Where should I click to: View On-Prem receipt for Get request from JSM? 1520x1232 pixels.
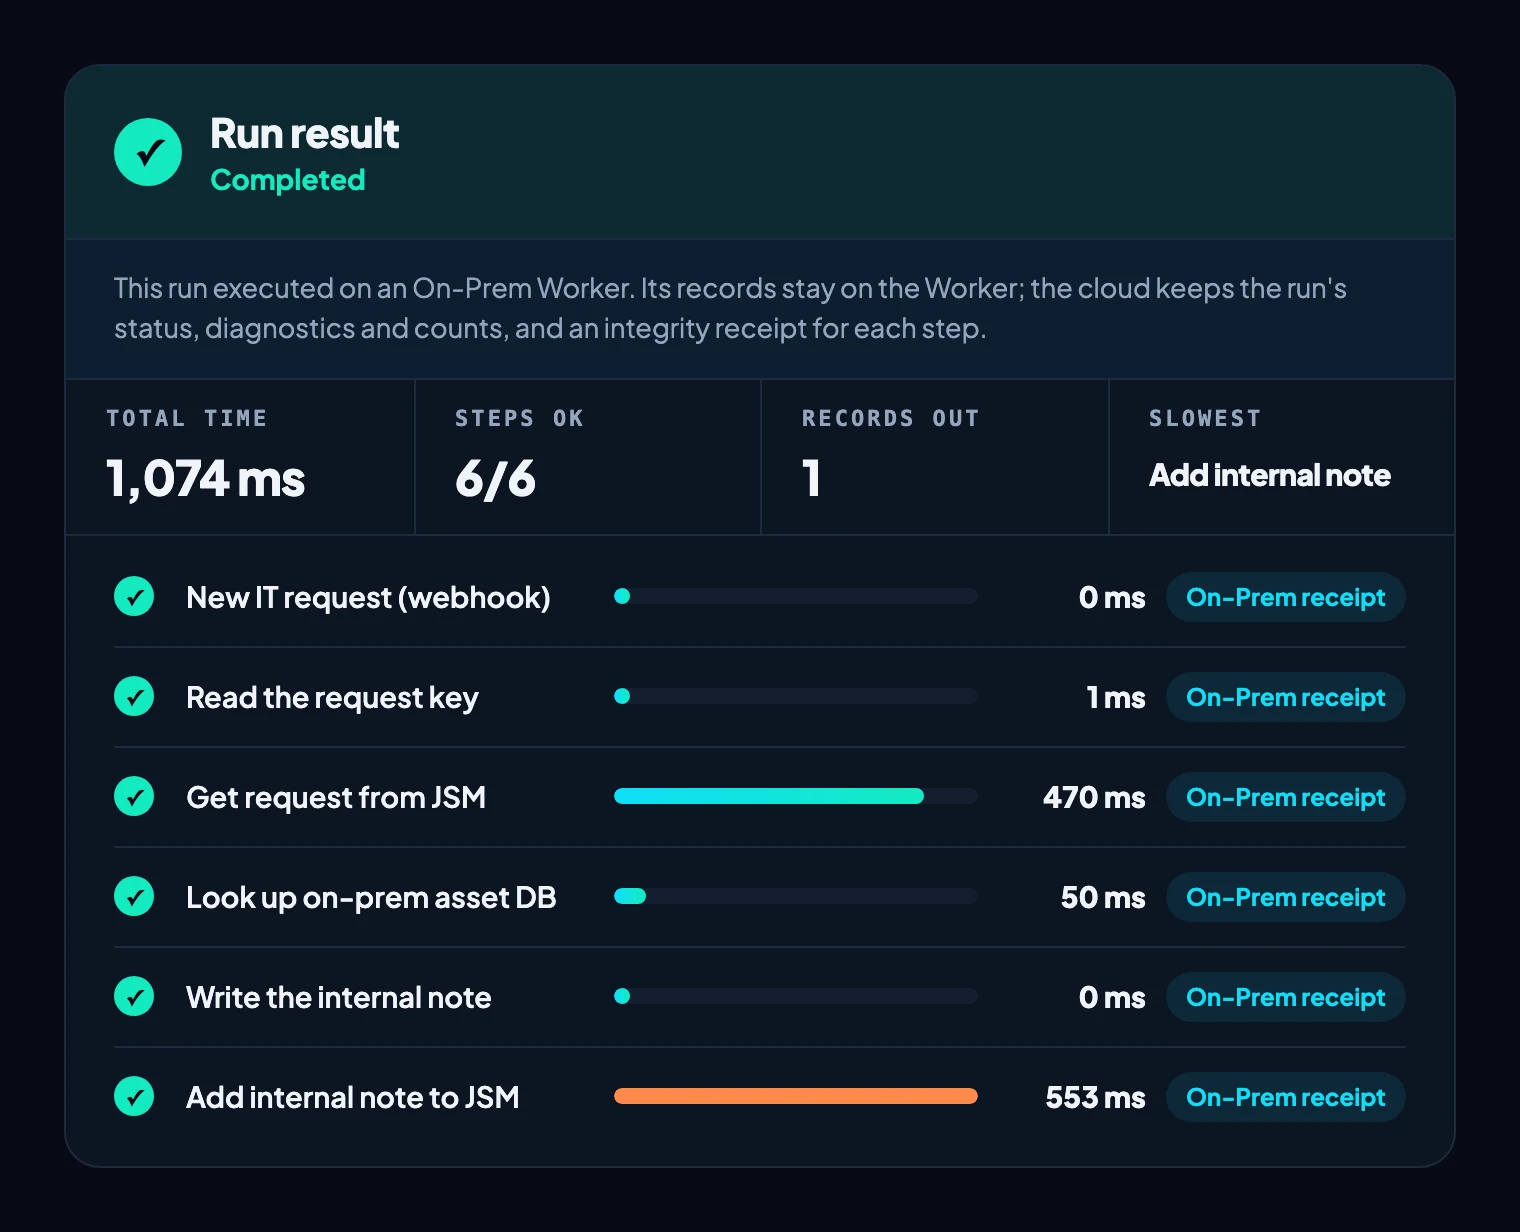pos(1285,797)
